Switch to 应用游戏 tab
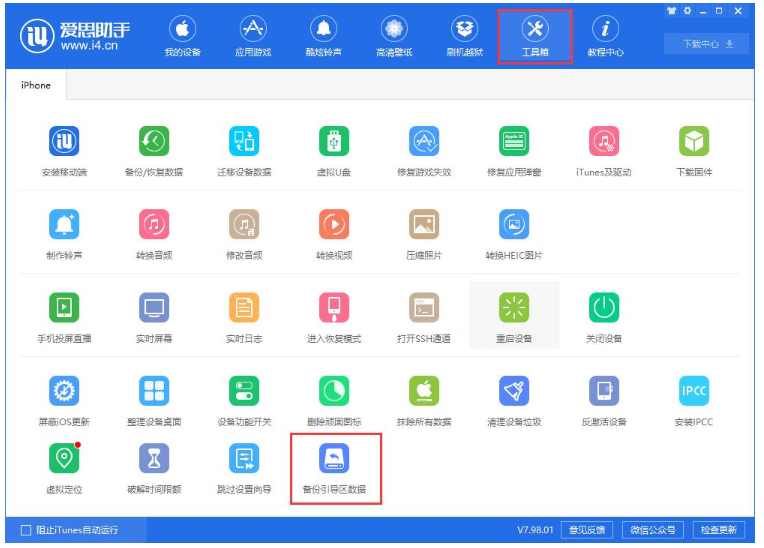 click(x=253, y=37)
